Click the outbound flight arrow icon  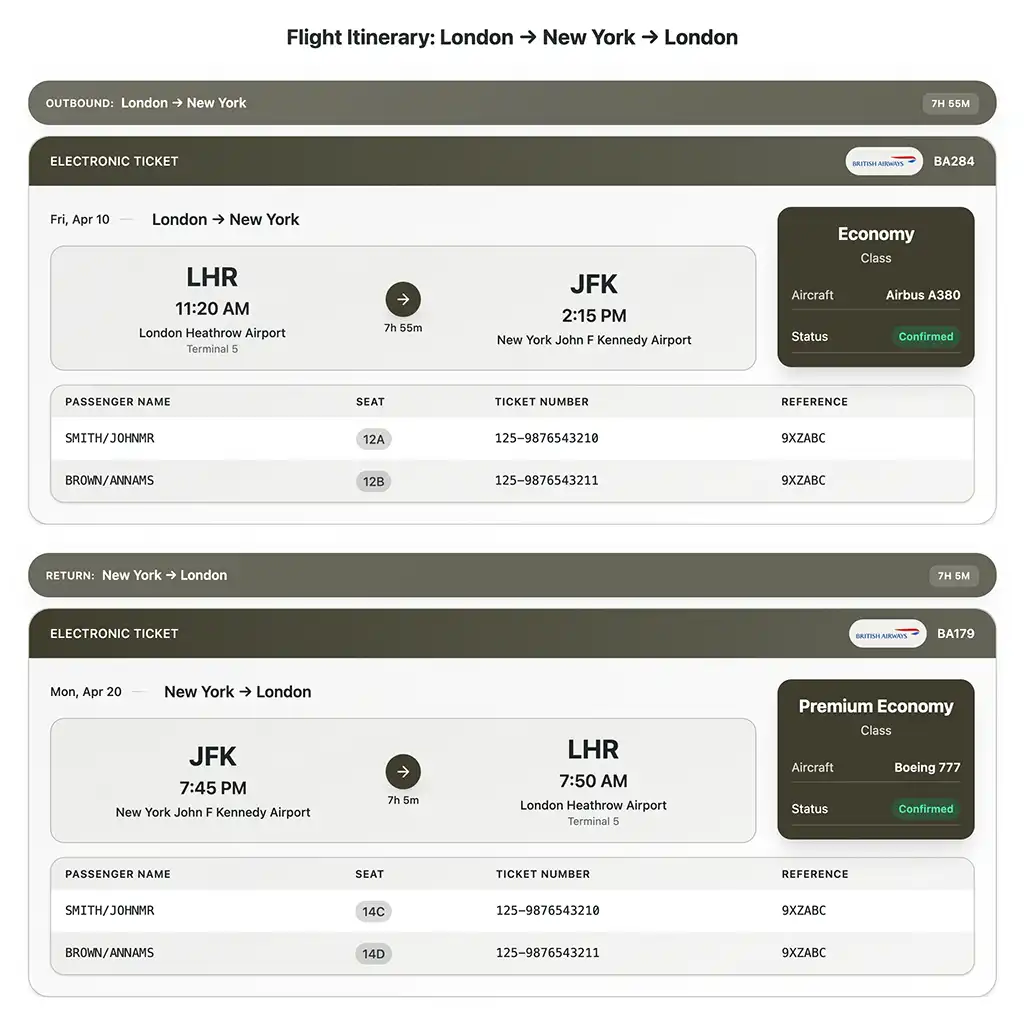[x=403, y=299]
